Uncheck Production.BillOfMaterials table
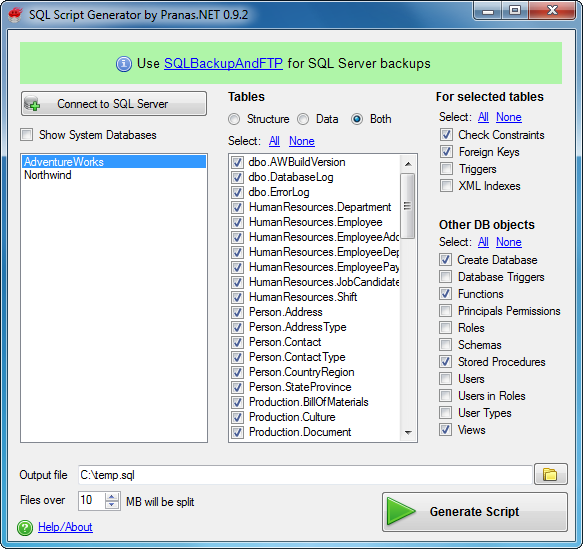The image size is (583, 549). pyautogui.click(x=237, y=402)
